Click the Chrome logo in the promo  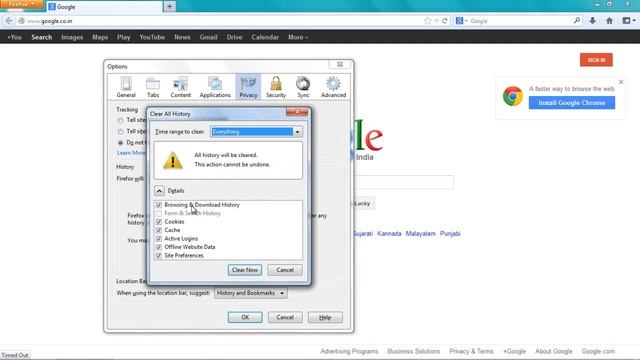pos(513,96)
